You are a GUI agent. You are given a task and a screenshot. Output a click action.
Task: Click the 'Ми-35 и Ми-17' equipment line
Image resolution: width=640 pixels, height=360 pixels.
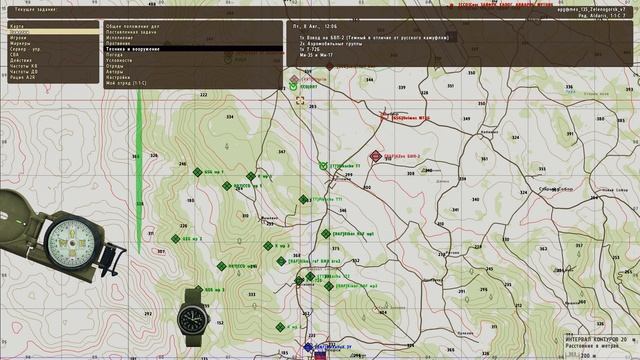316,55
